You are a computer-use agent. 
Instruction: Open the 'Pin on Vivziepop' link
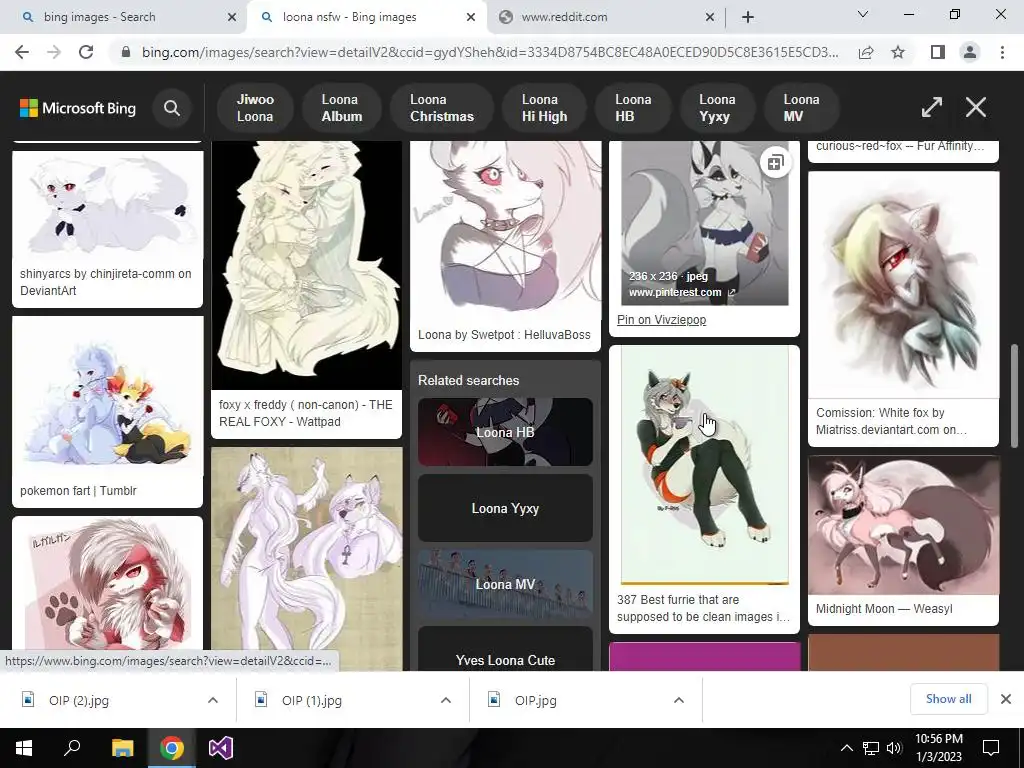[661, 320]
